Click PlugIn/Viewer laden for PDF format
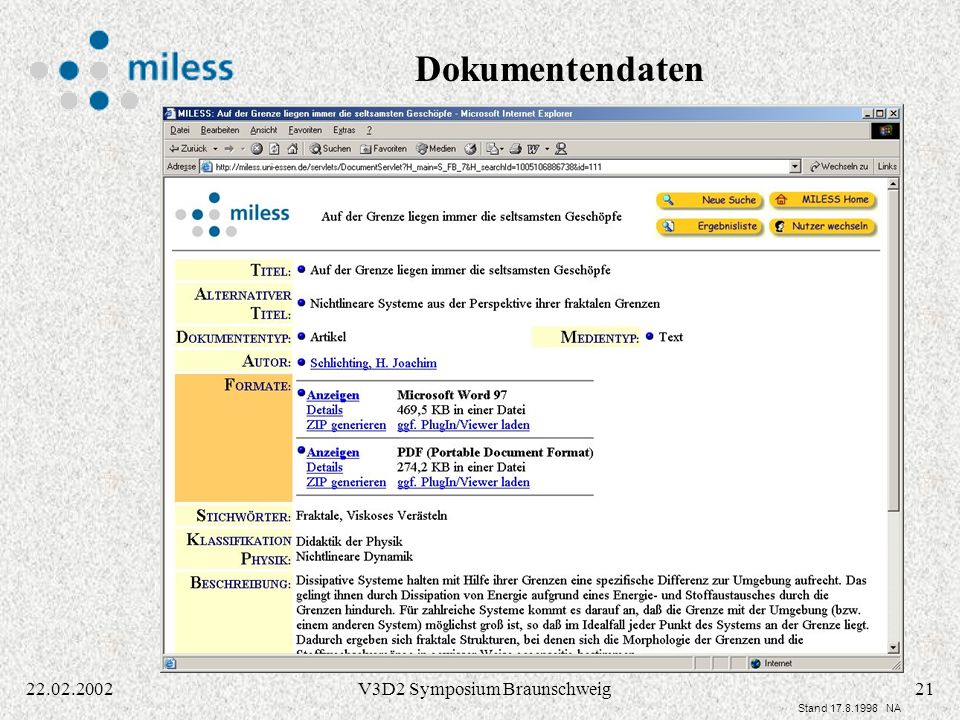 click(x=463, y=482)
